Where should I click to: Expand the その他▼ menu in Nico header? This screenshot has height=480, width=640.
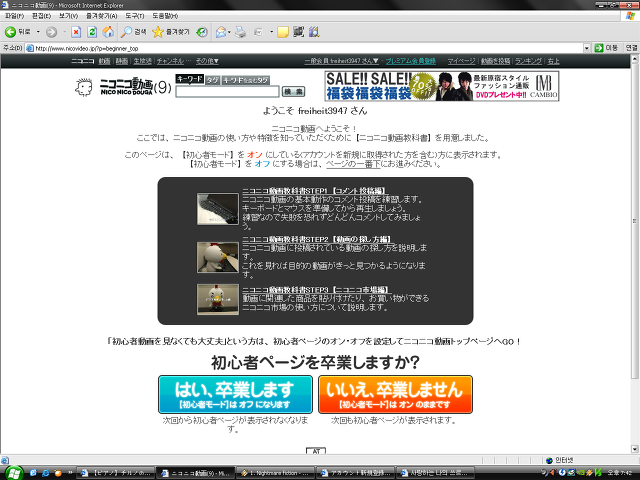207,61
